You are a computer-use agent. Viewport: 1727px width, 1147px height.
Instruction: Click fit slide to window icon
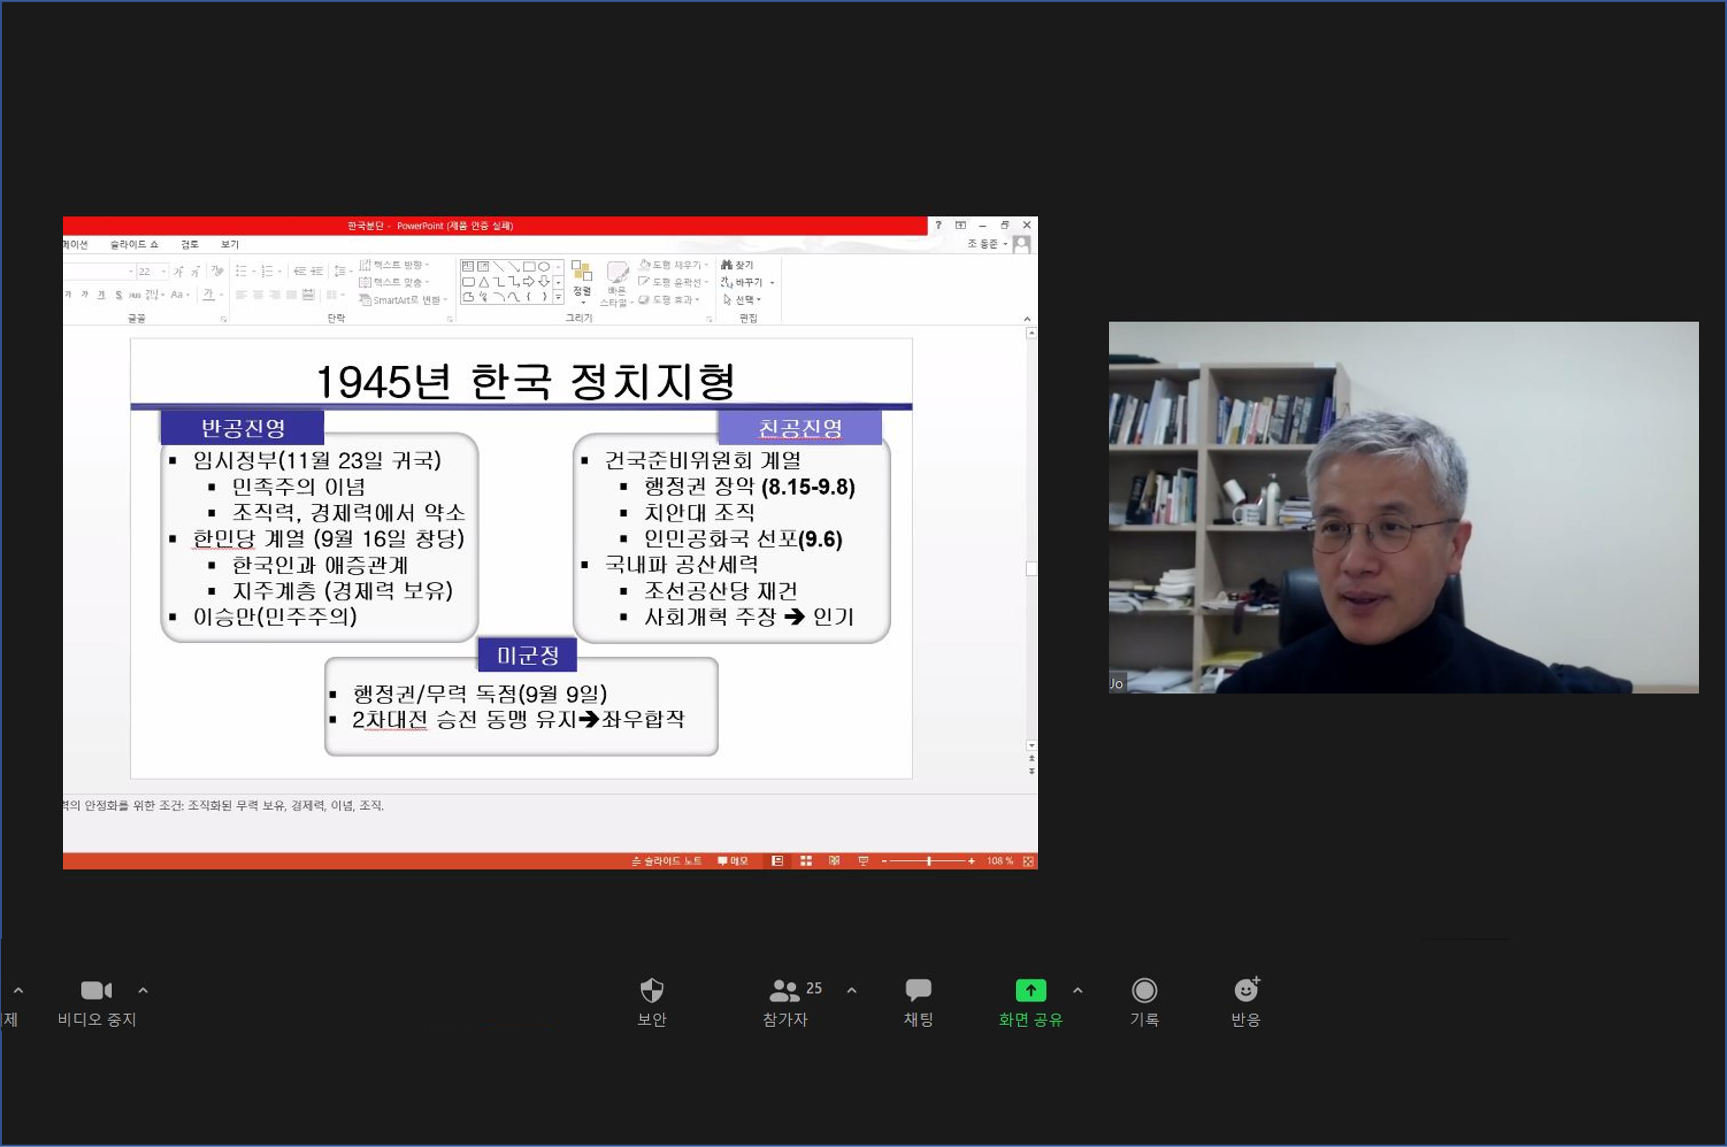(x=1028, y=861)
